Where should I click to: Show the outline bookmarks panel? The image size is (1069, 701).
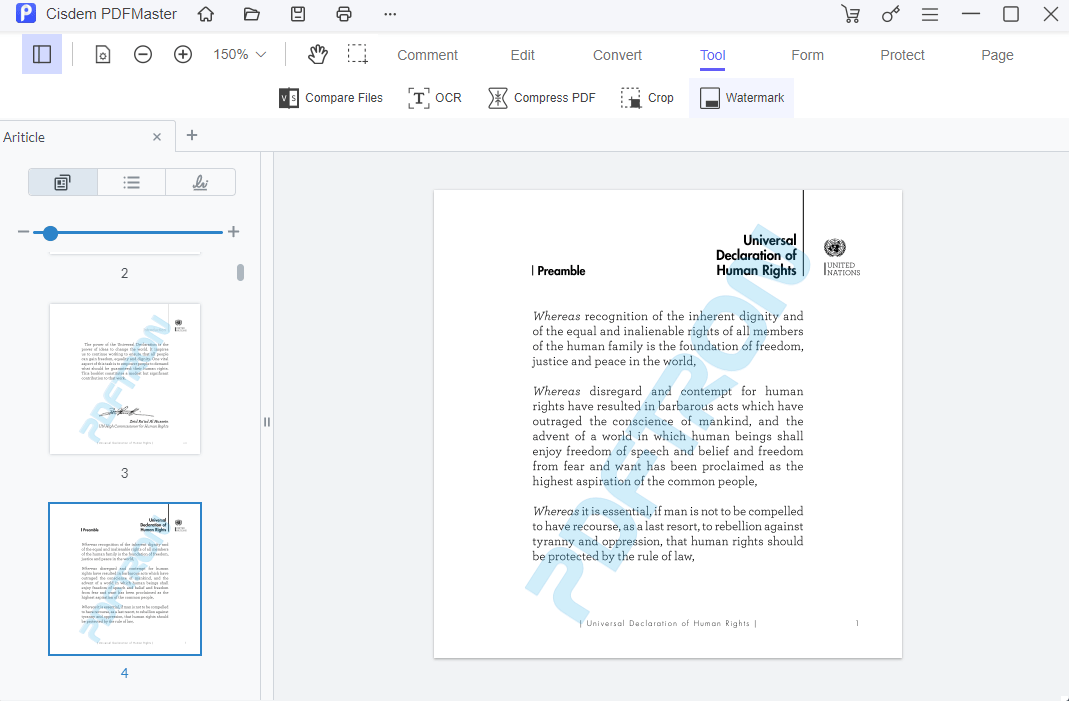tap(132, 182)
